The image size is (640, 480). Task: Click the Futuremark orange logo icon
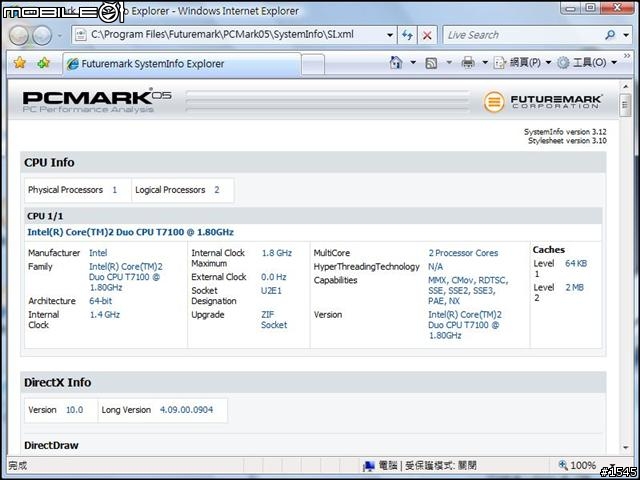tap(493, 101)
